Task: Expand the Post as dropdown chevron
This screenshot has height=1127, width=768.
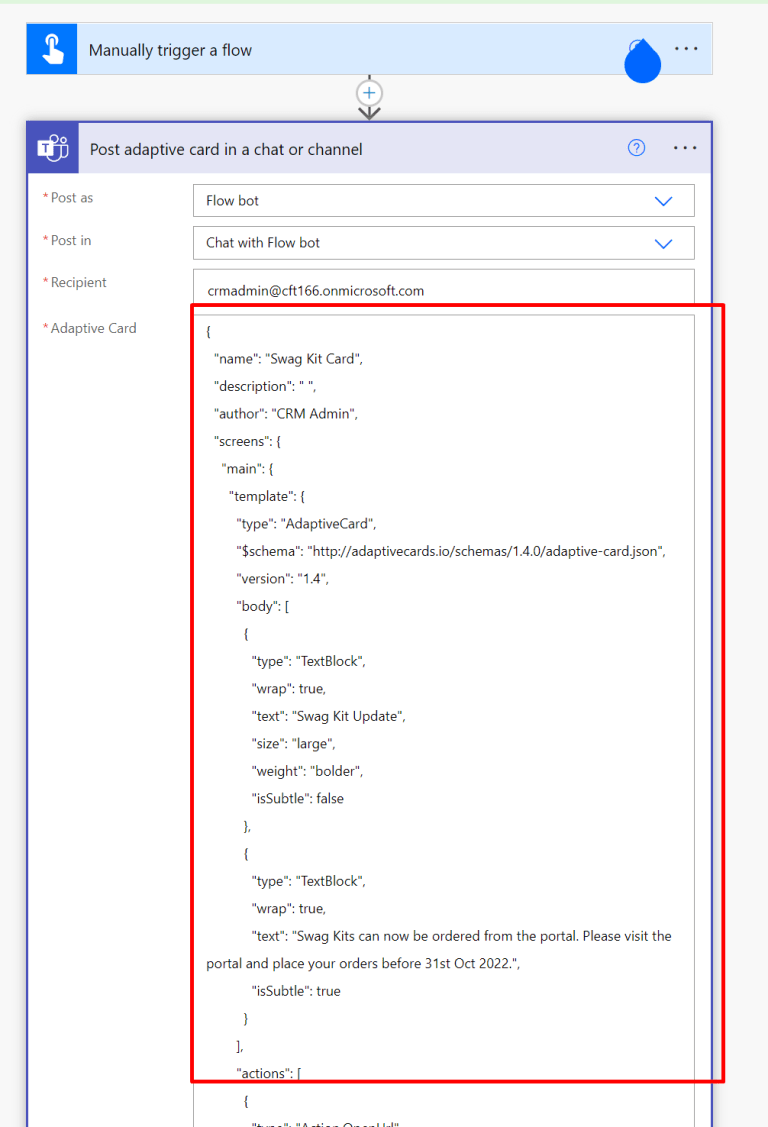Action: 663,201
